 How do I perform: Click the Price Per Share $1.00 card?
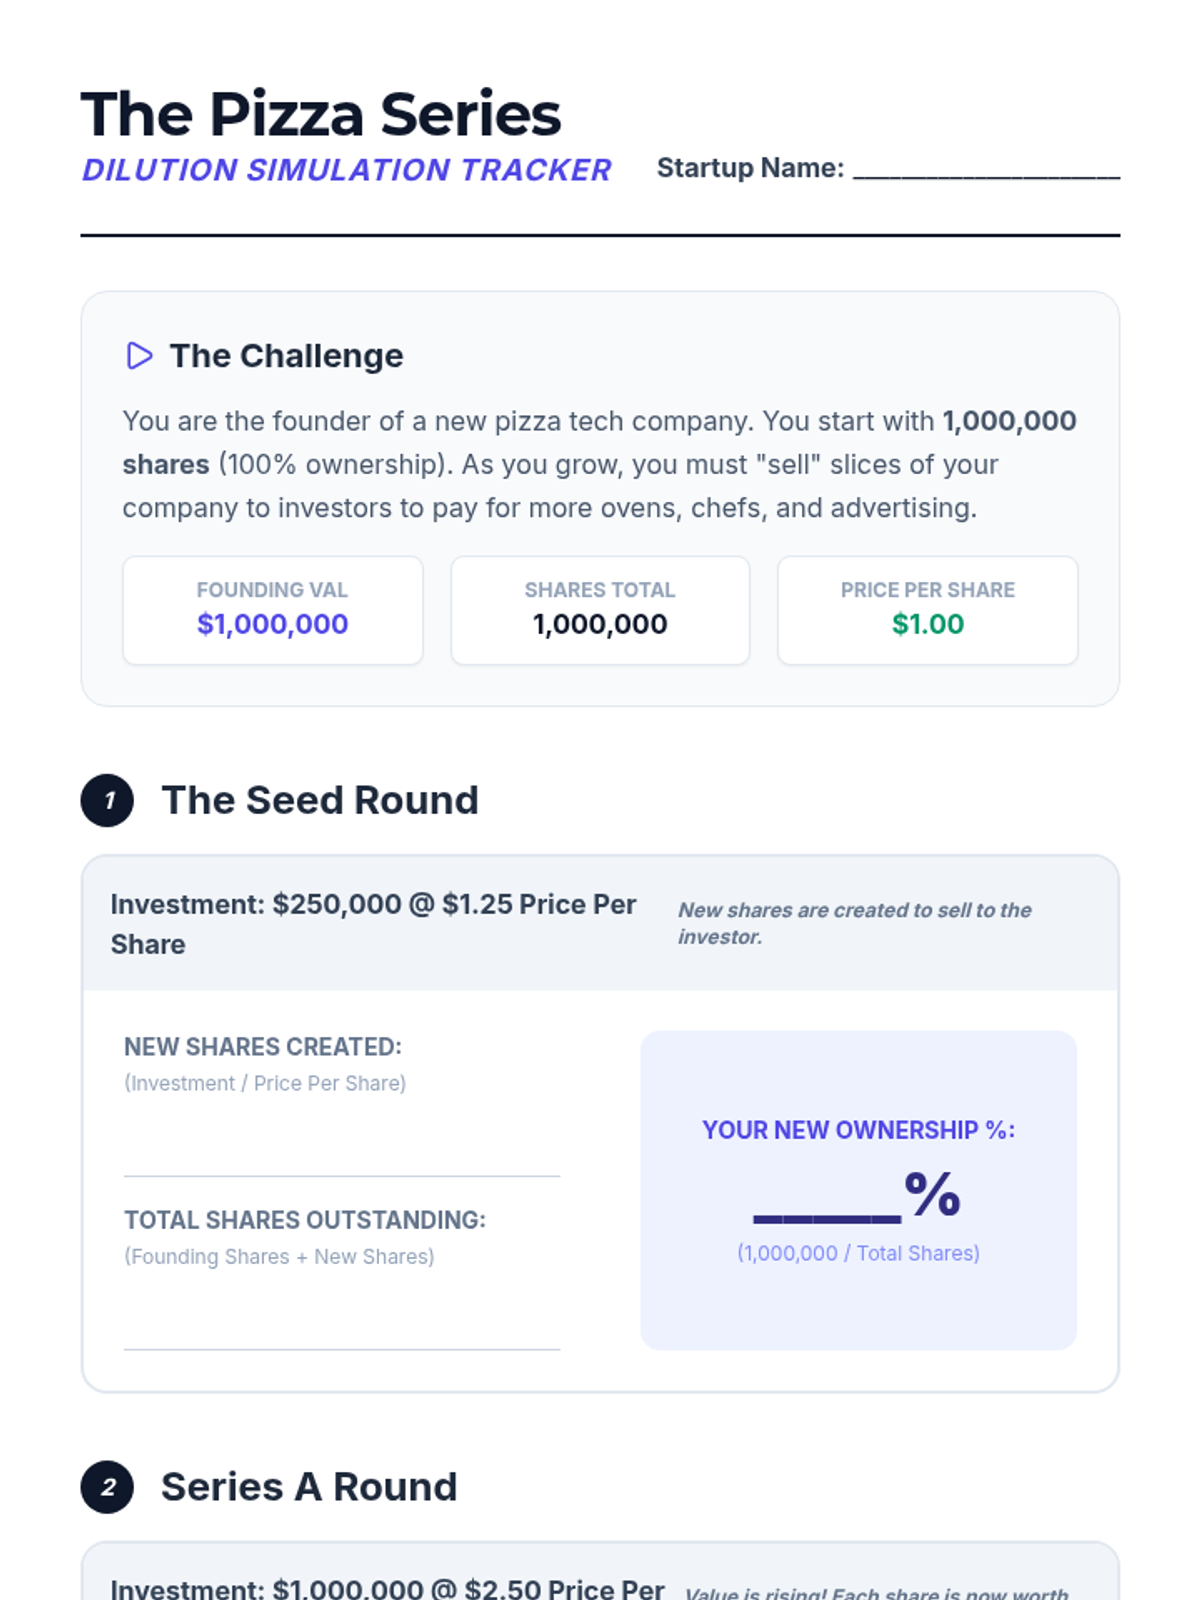tap(927, 610)
